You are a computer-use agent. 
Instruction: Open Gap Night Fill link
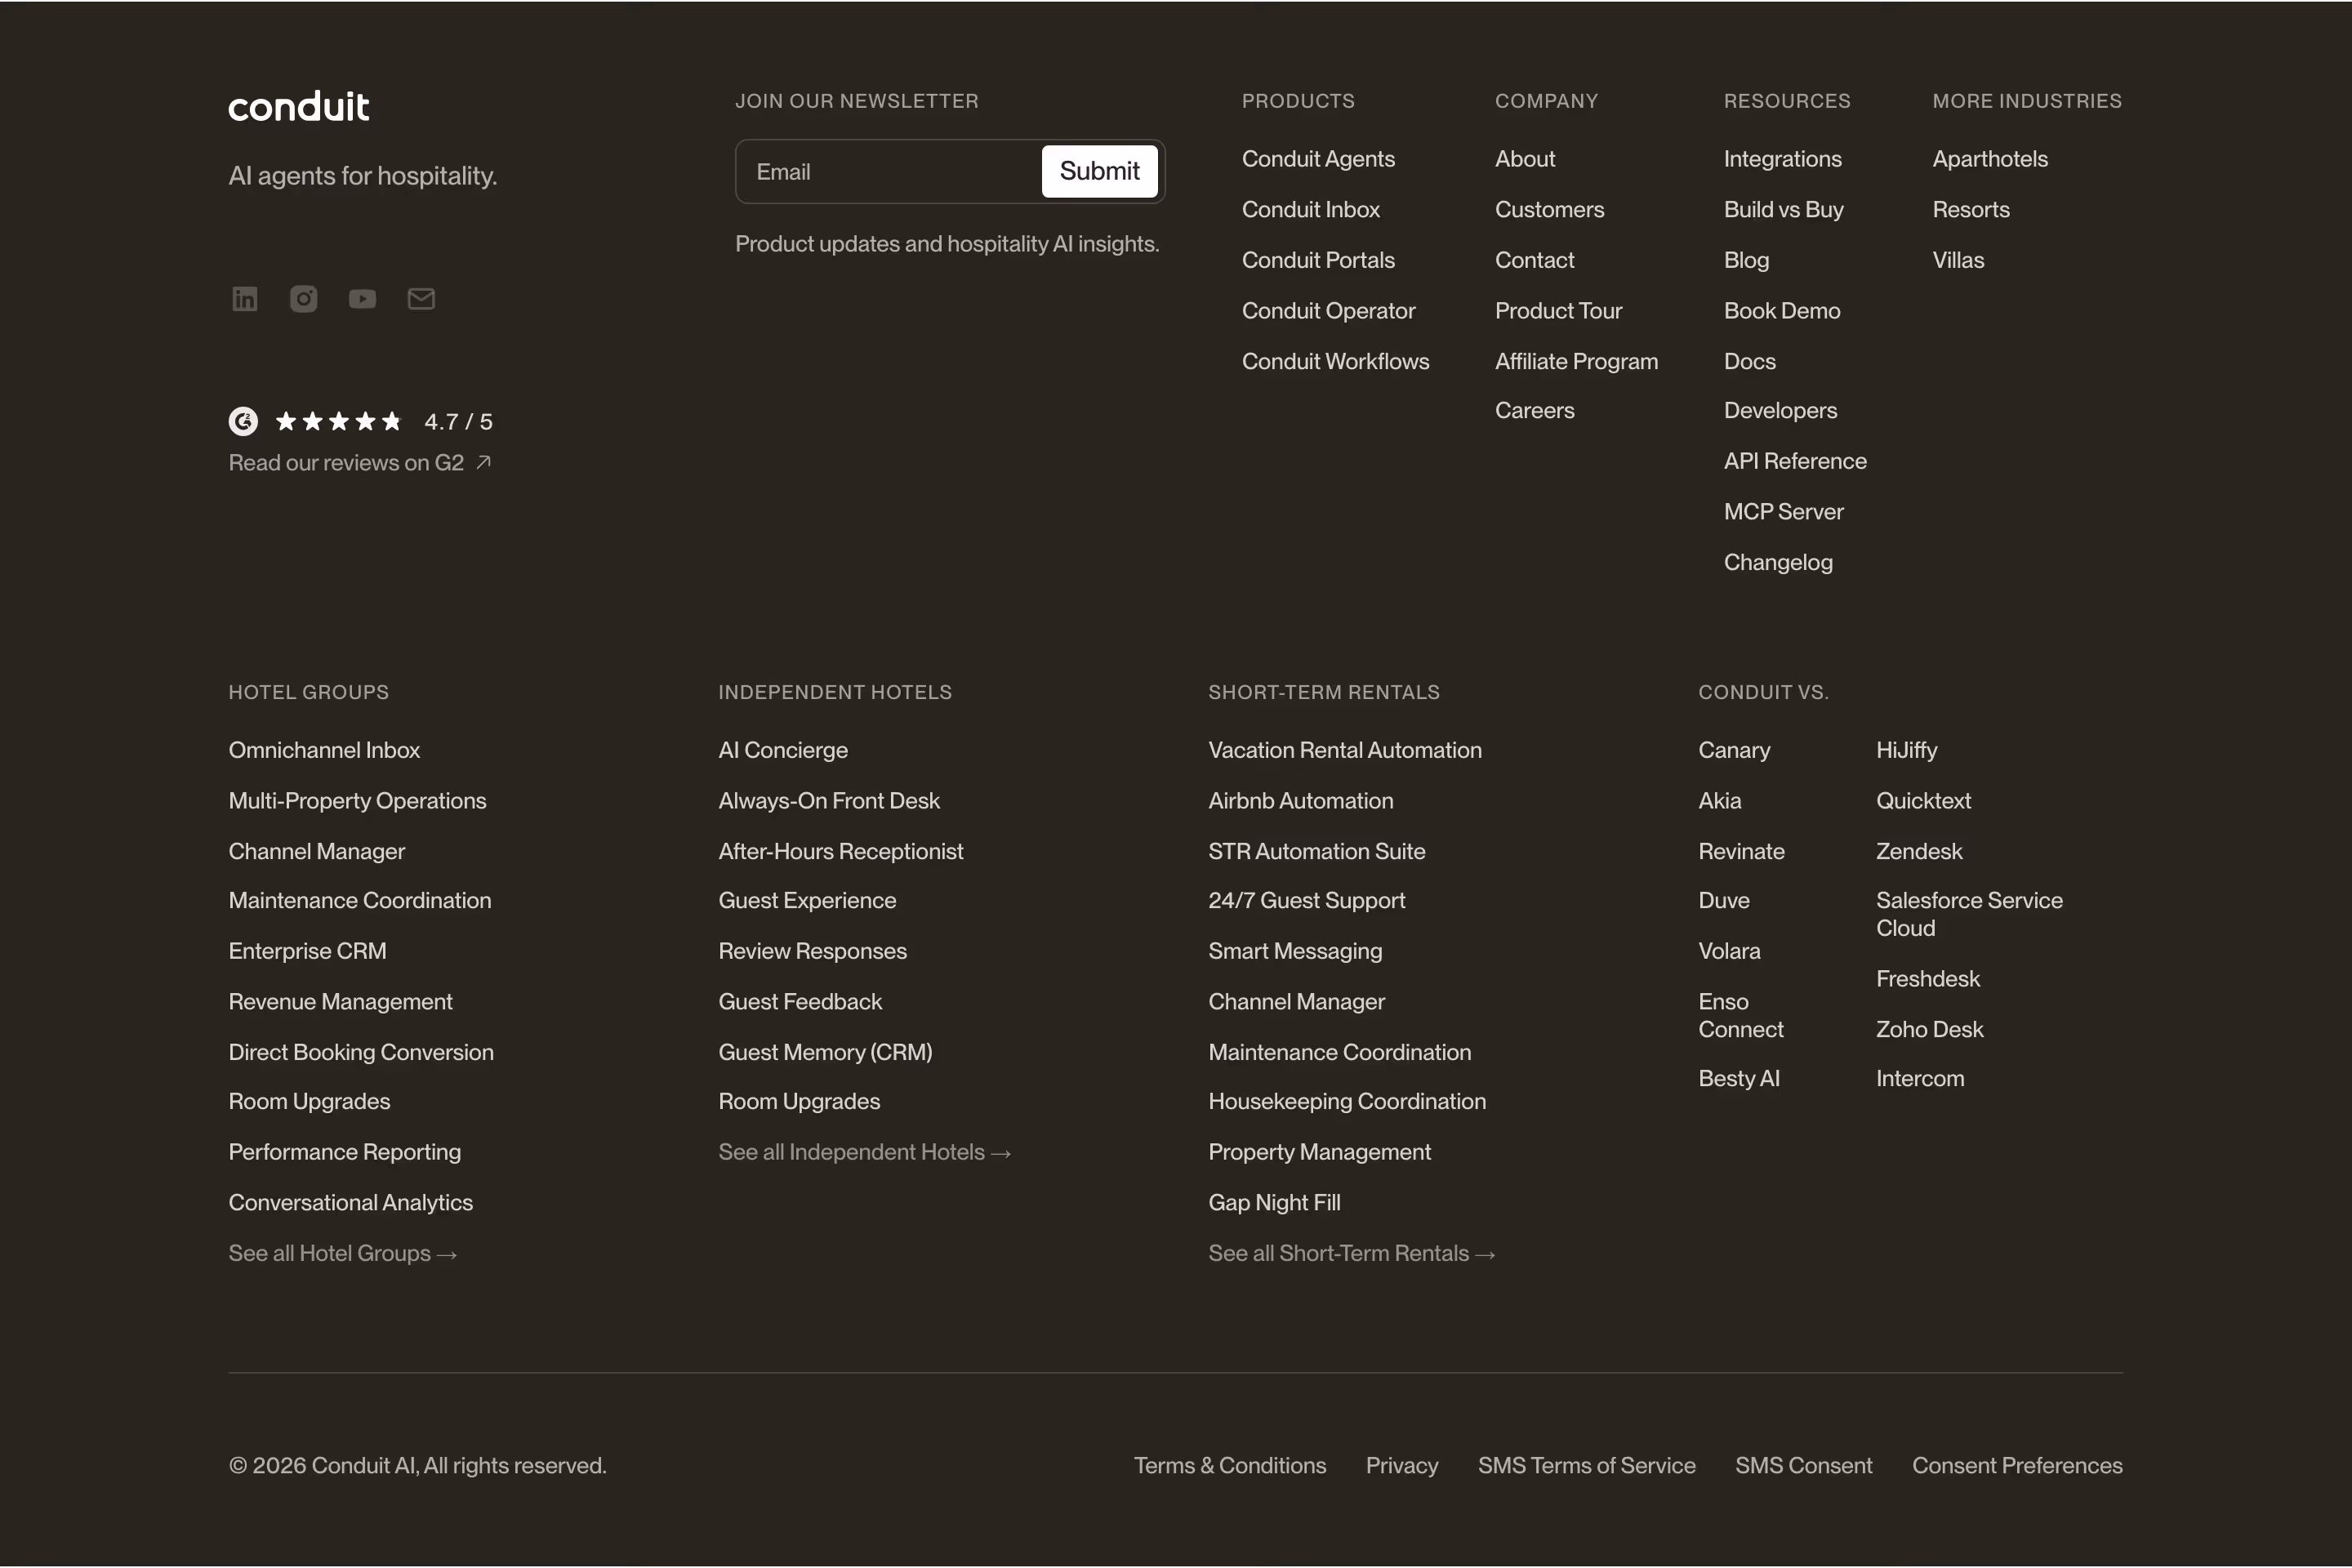pyautogui.click(x=1274, y=1203)
